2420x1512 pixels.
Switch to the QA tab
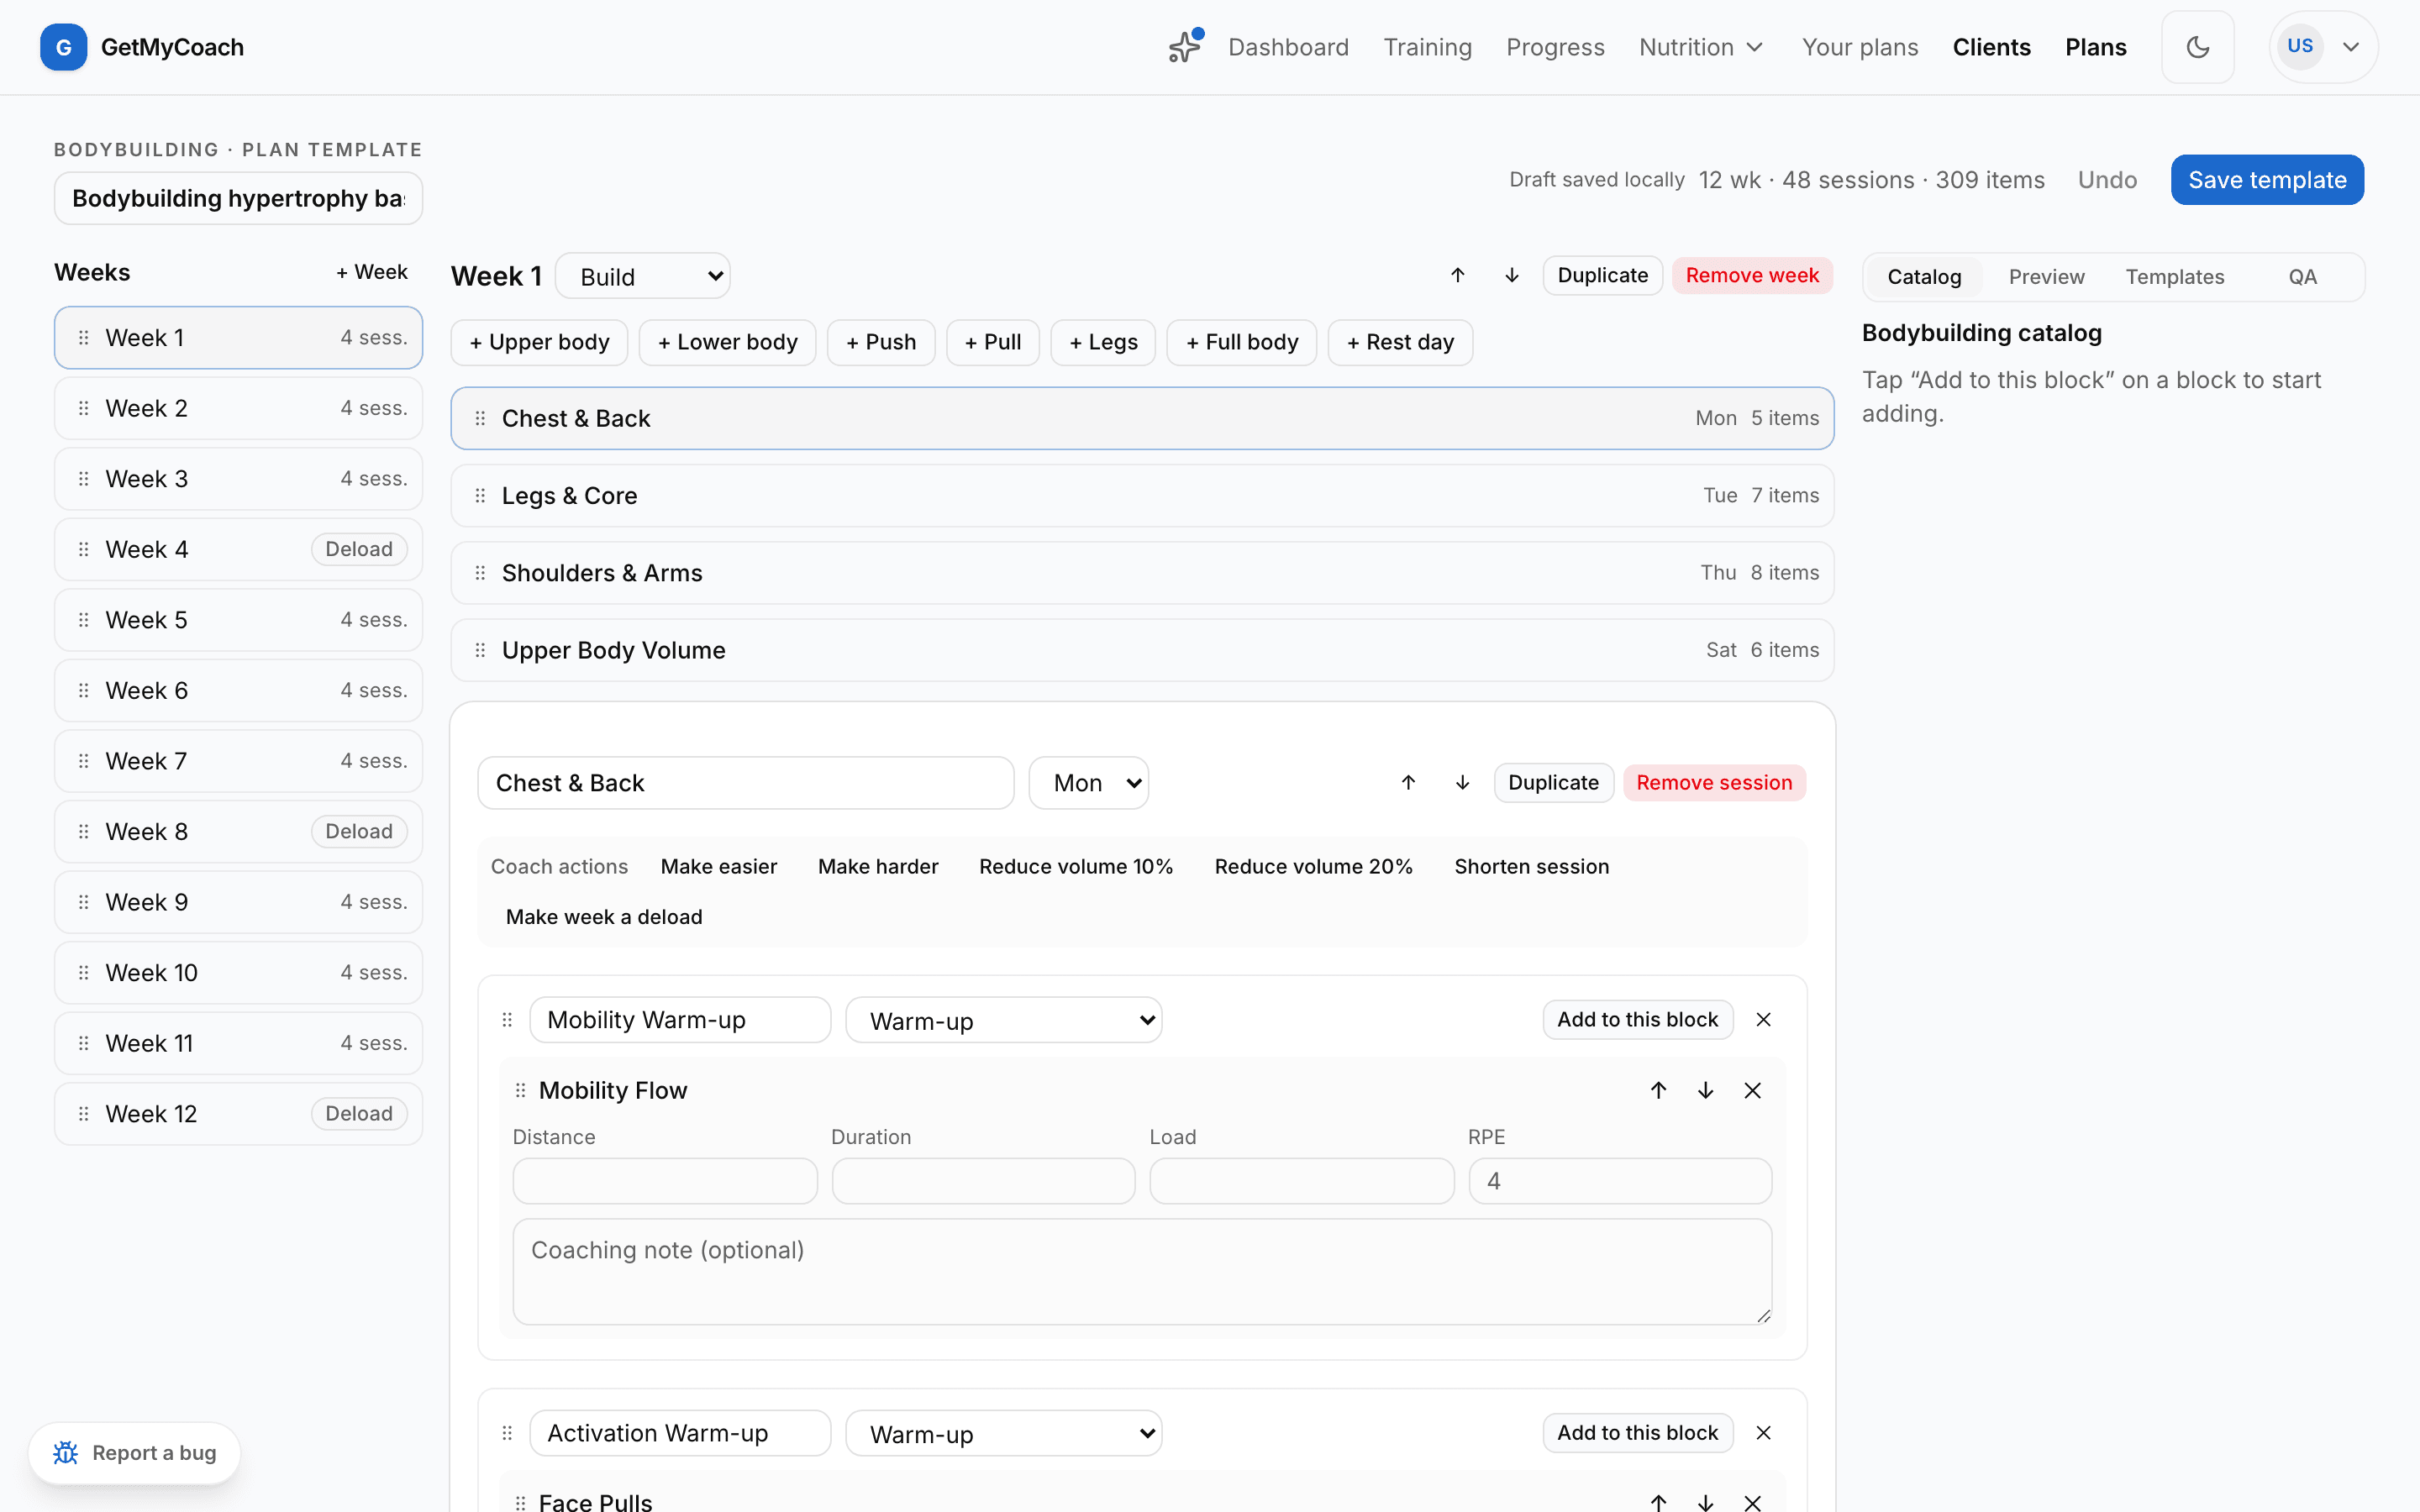[x=2302, y=277]
